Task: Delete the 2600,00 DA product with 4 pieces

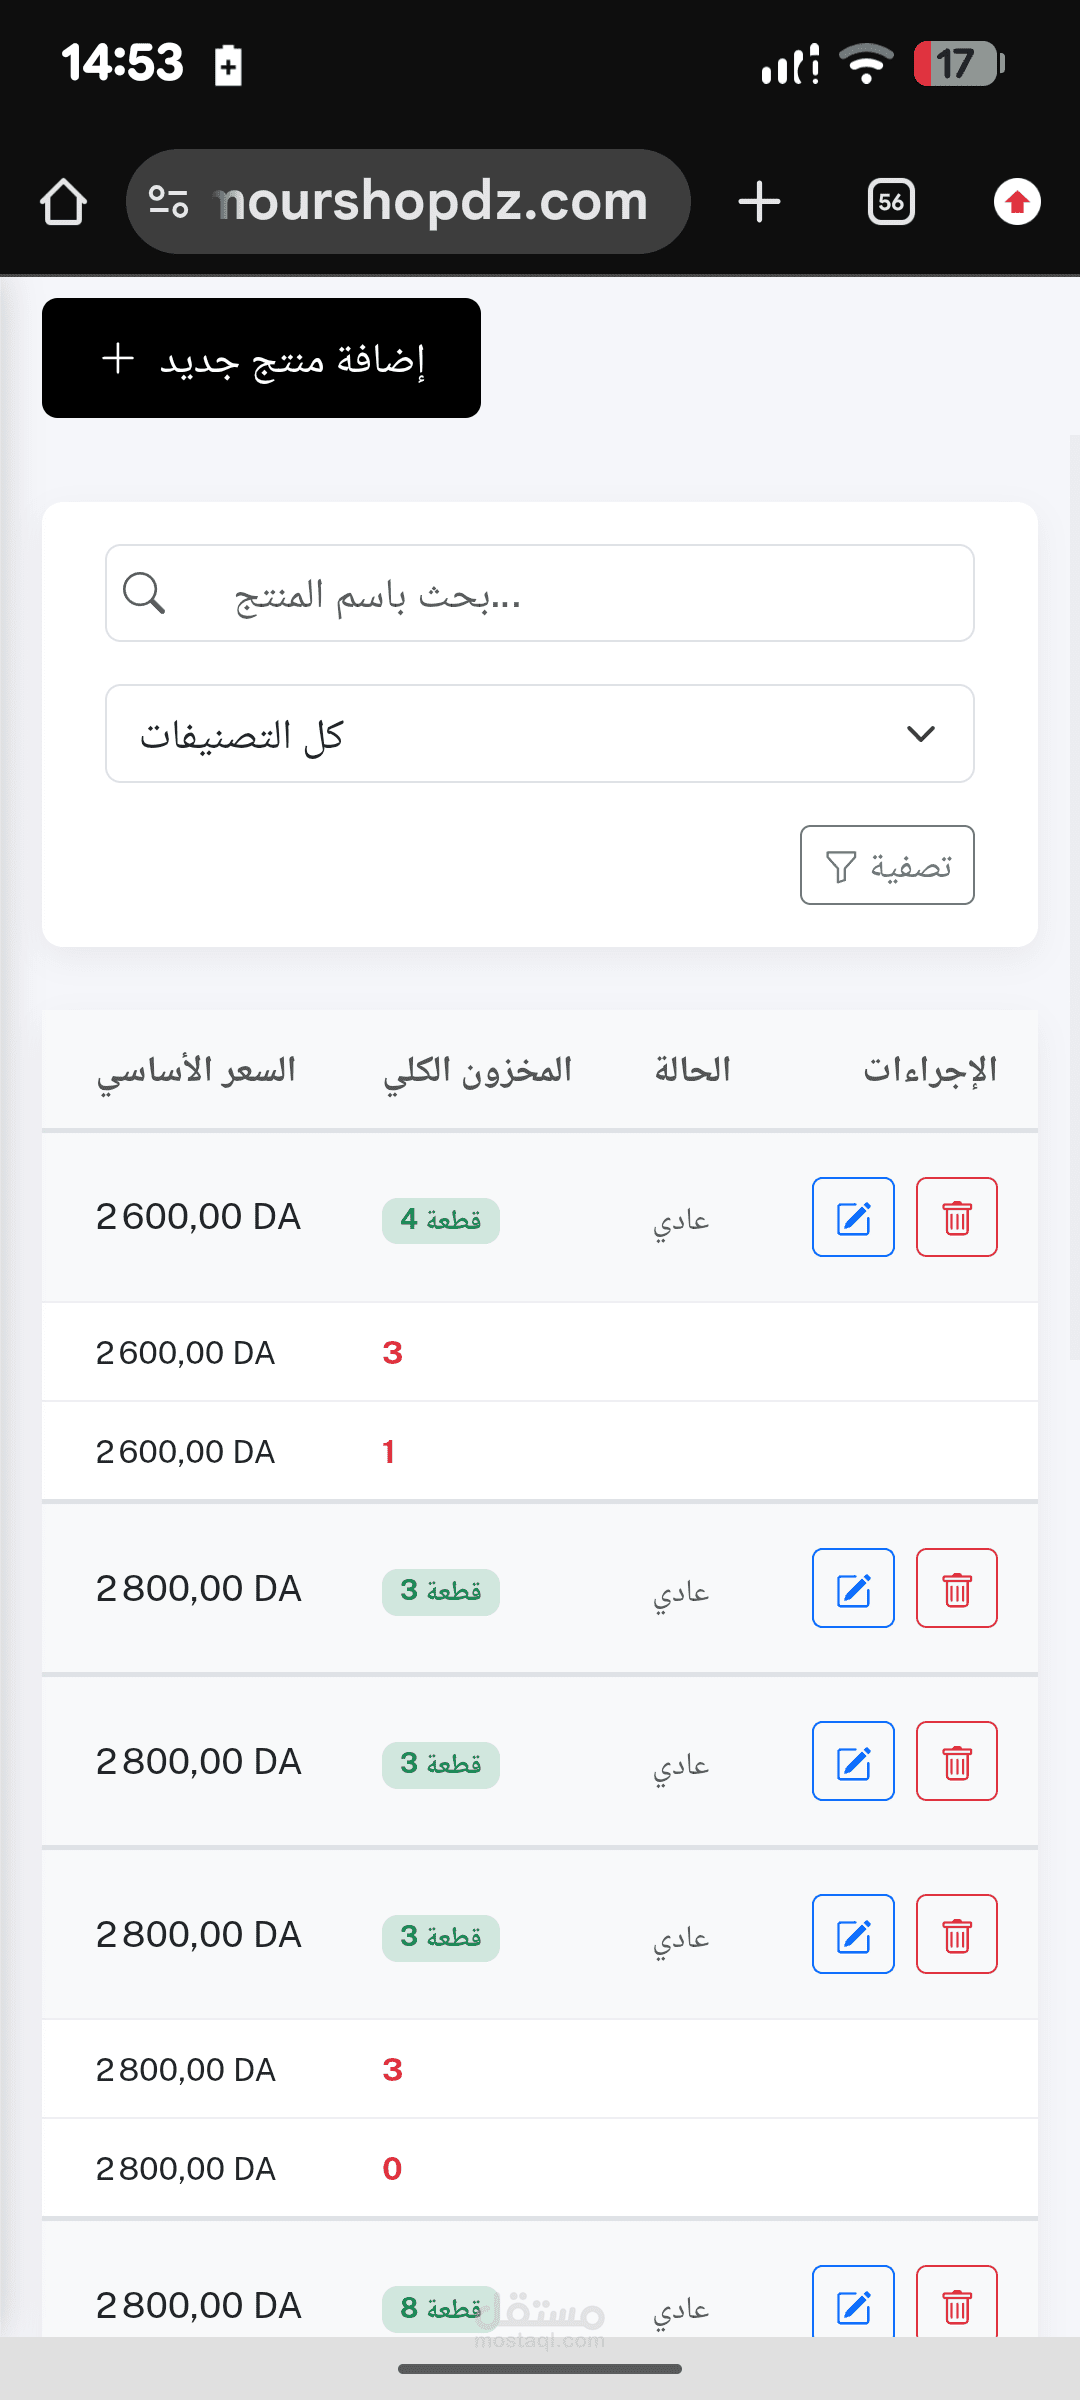Action: point(957,1217)
